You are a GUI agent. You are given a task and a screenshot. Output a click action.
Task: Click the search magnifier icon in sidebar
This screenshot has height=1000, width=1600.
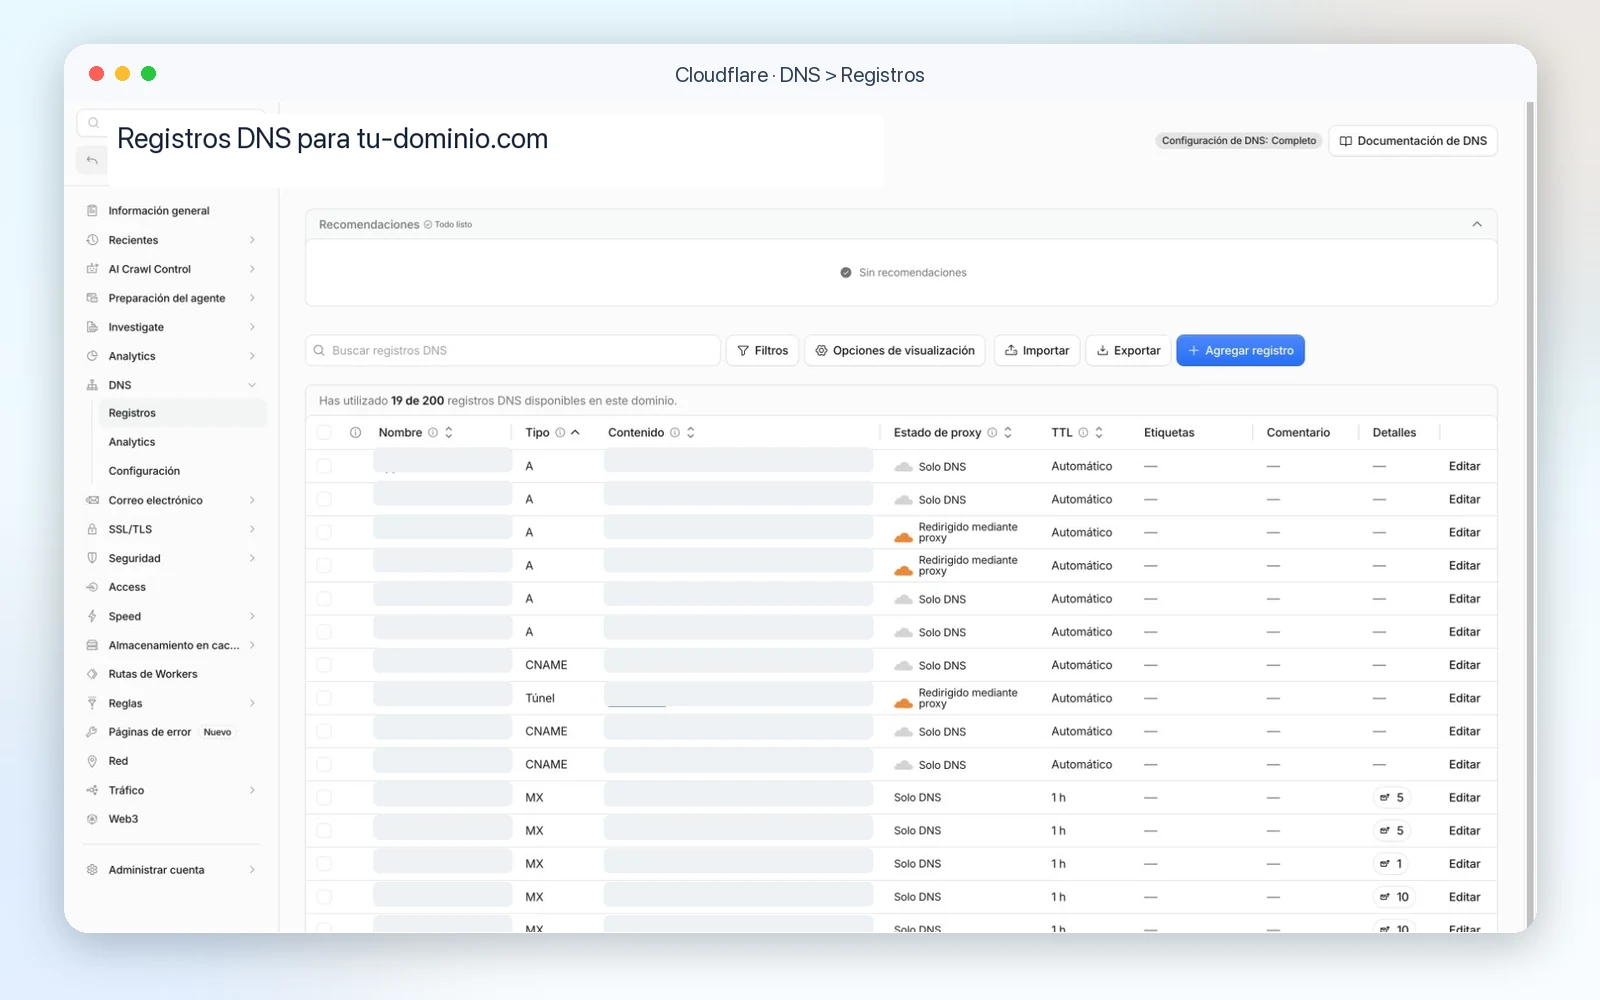click(93, 123)
